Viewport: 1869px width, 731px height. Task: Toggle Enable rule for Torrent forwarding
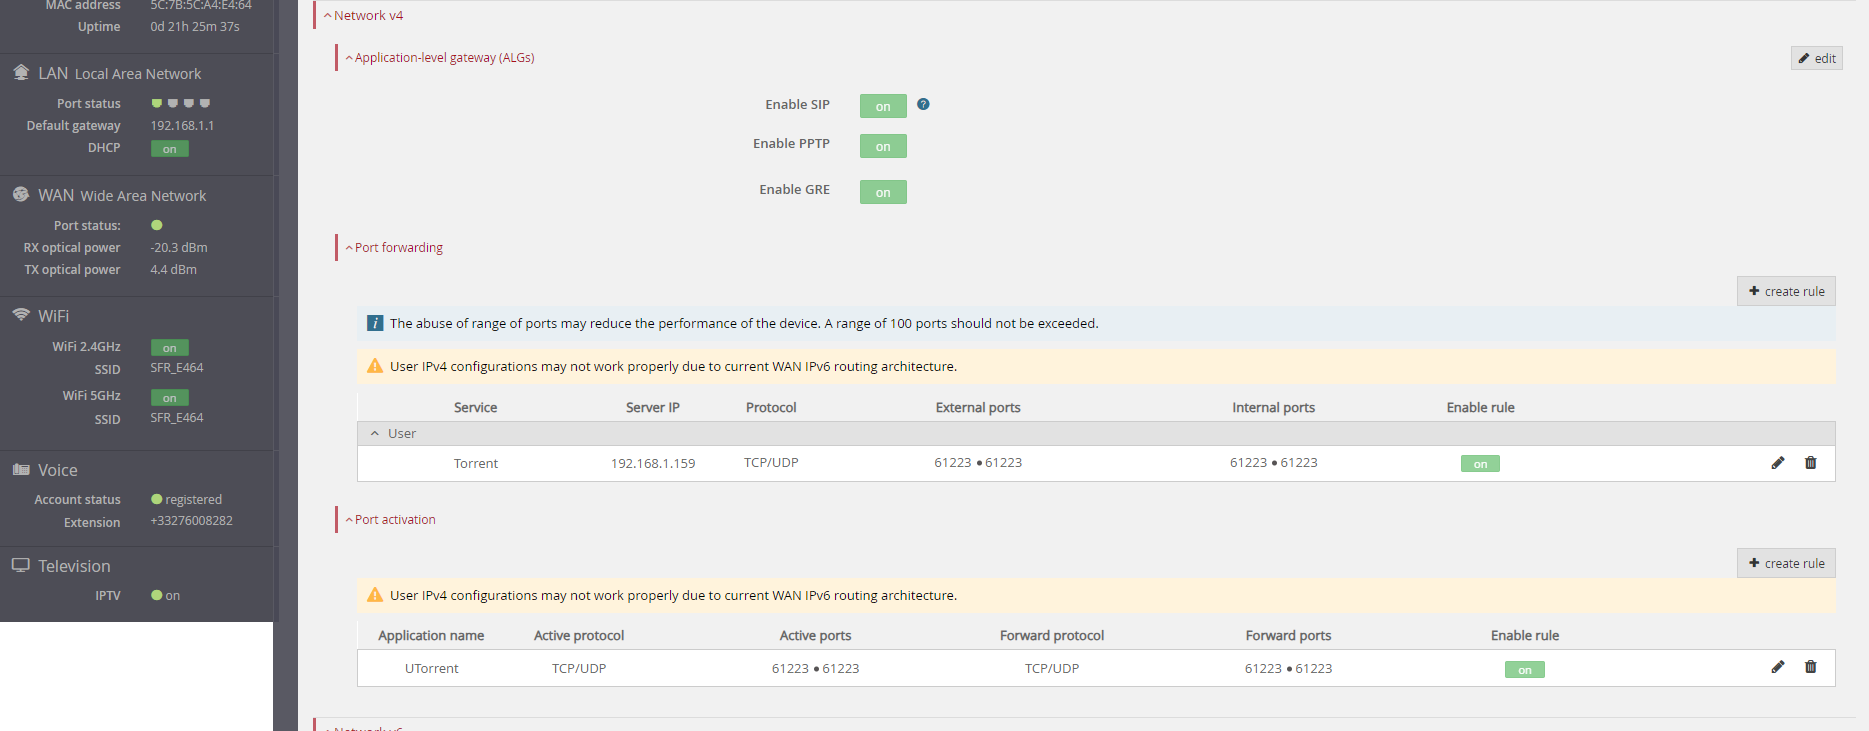[1479, 464]
